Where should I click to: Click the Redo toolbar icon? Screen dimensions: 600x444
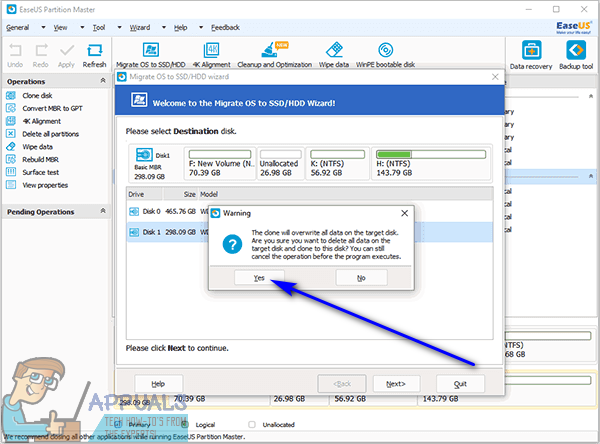tap(41, 56)
